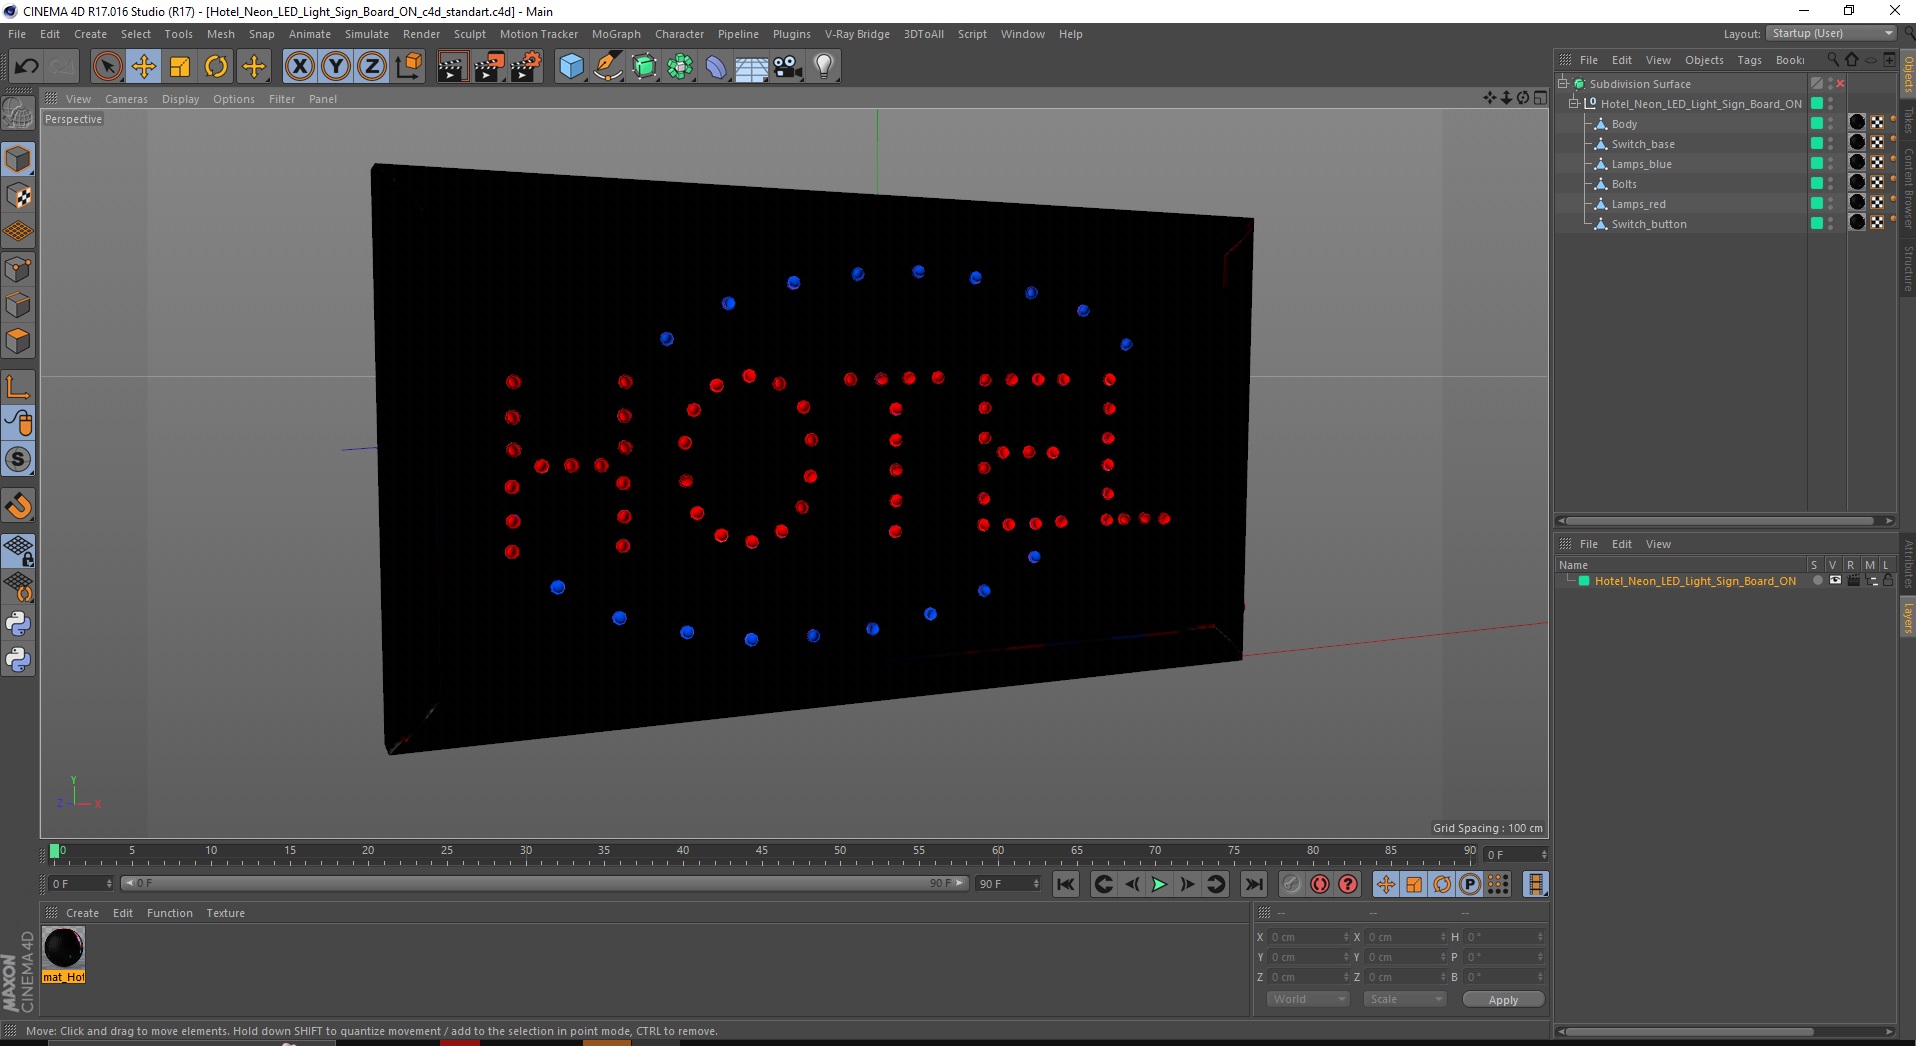Open the V-Ray Bridge menu
The image size is (1916, 1046).
click(857, 34)
